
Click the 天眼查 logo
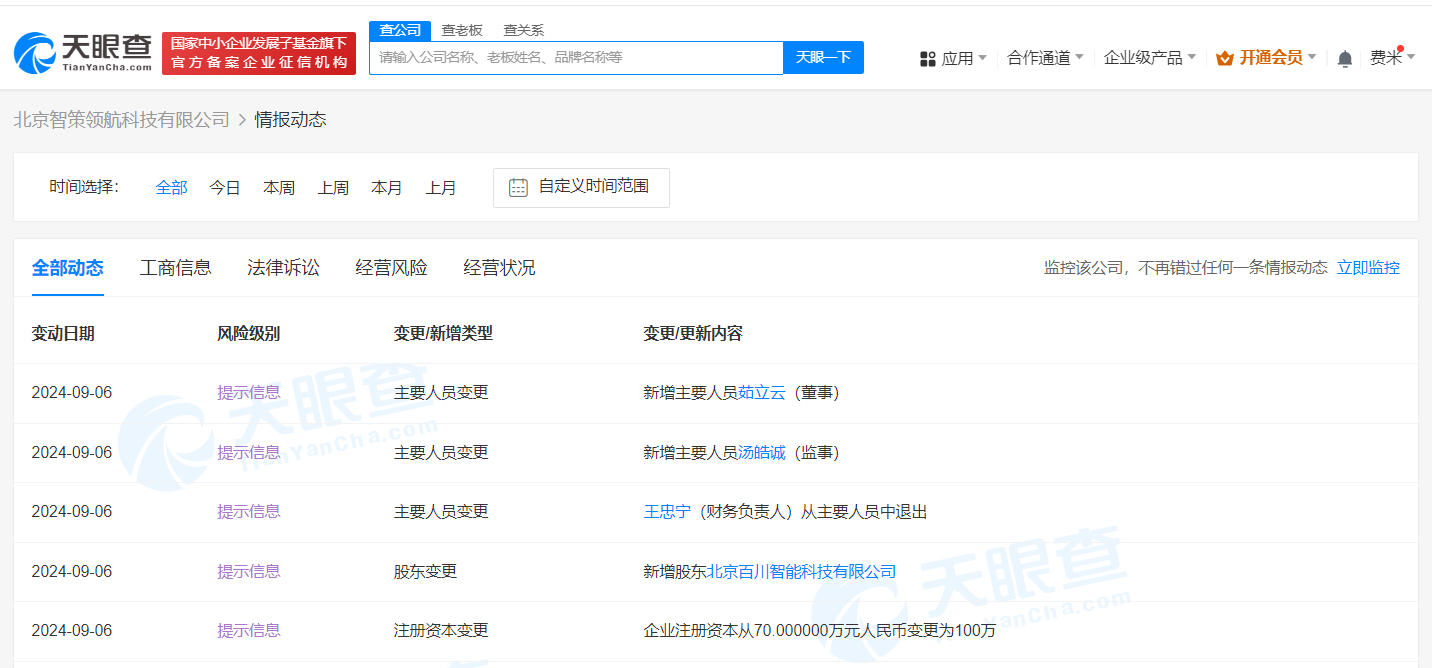[x=83, y=52]
